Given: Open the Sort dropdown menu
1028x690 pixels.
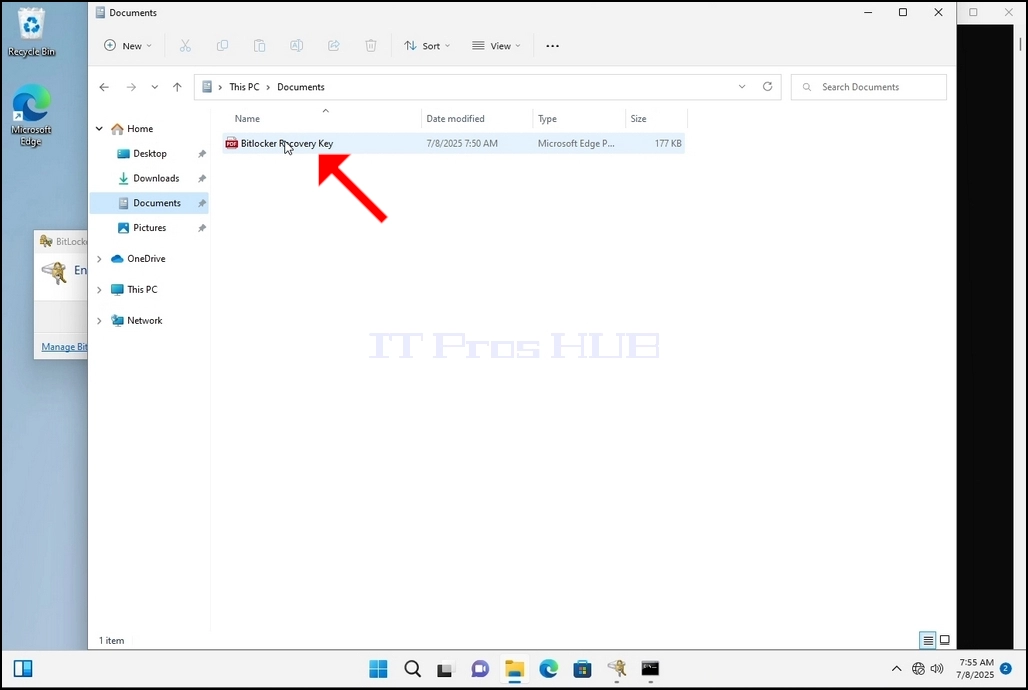Looking at the screenshot, I should pos(427,46).
